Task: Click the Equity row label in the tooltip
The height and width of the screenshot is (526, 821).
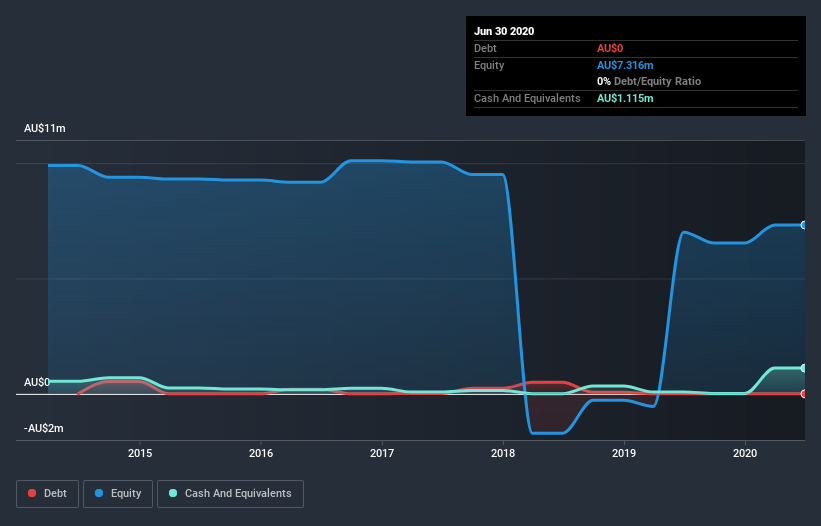Action: [489, 65]
